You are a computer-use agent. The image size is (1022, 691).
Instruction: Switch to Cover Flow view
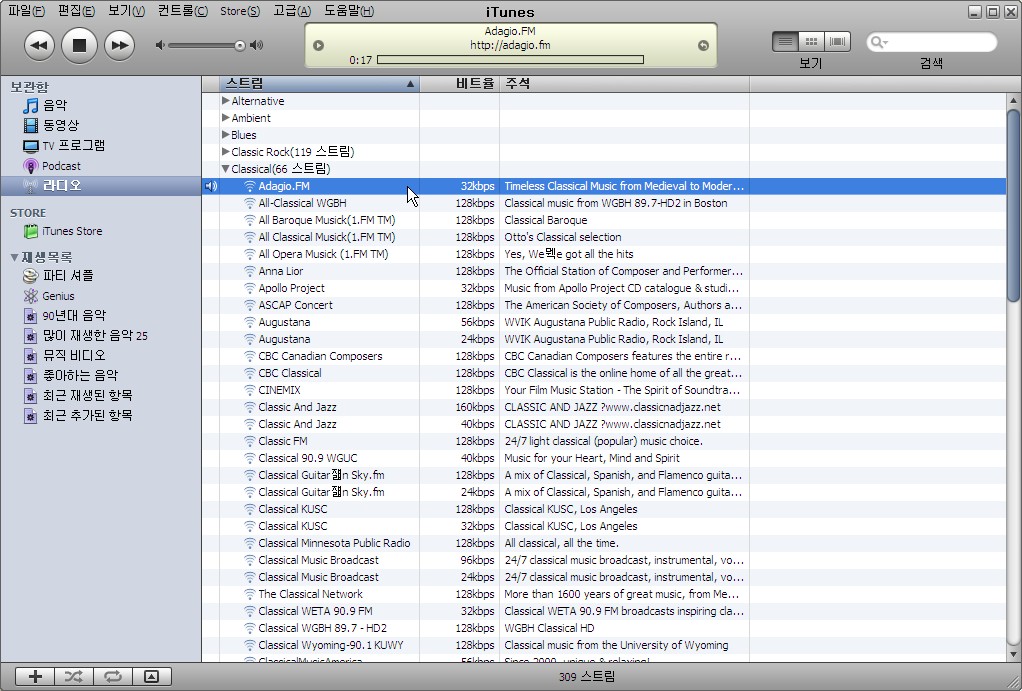click(838, 42)
